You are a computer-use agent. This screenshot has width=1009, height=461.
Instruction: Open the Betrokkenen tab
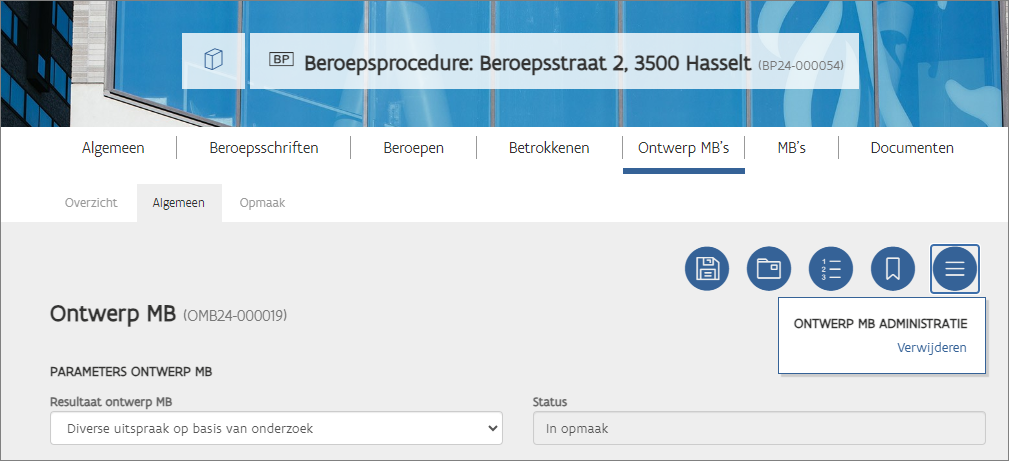[x=549, y=148]
